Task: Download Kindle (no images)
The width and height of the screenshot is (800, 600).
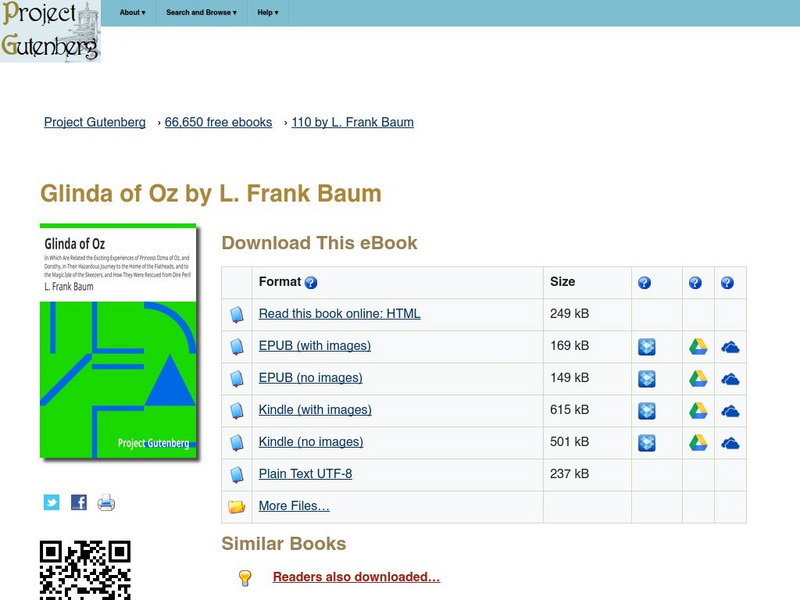Action: pos(311,442)
